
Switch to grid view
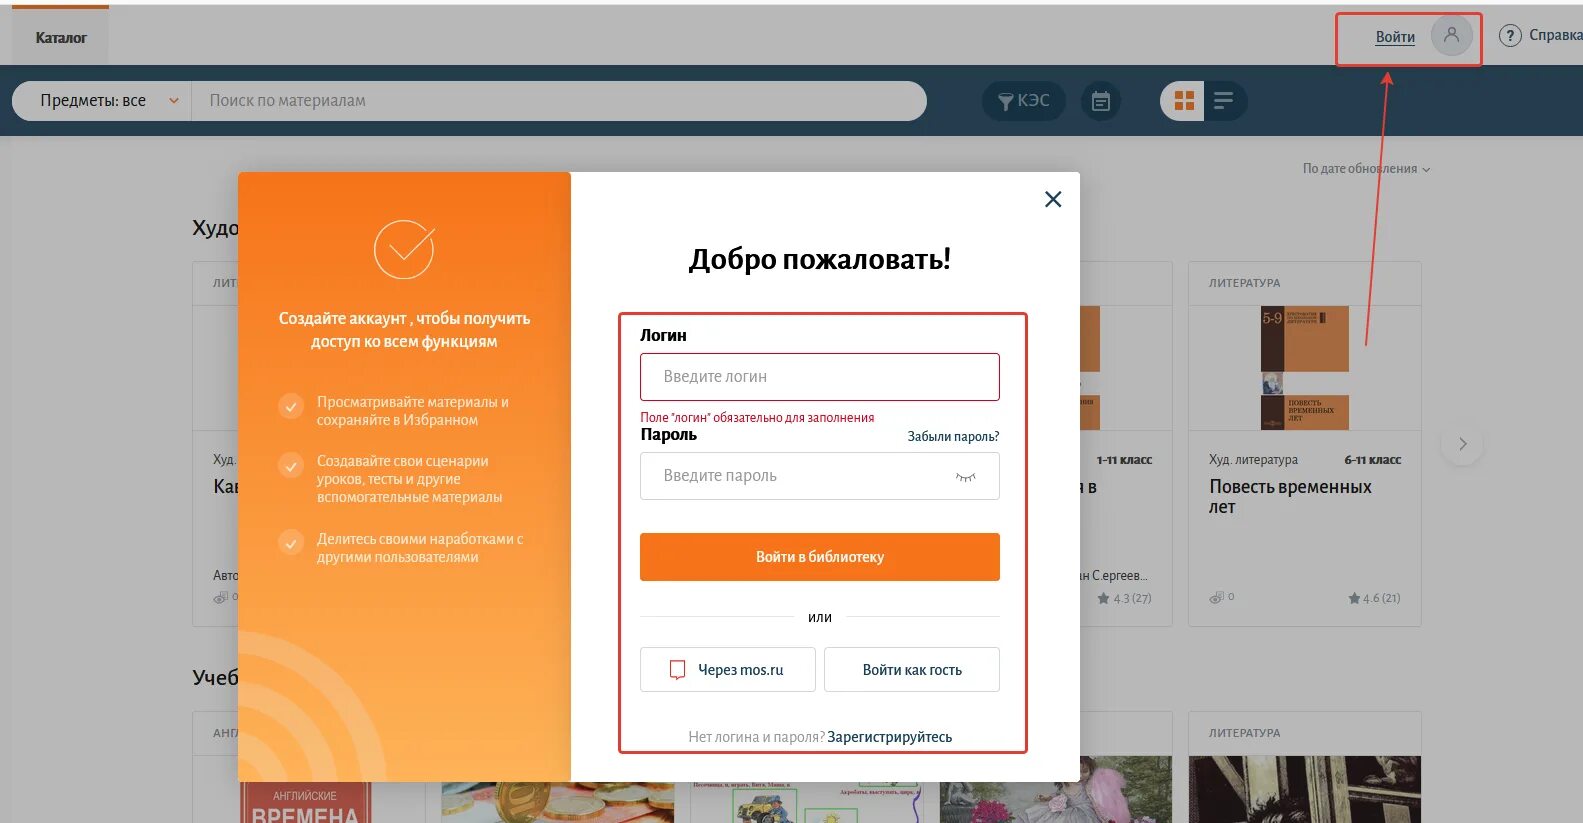pyautogui.click(x=1184, y=101)
